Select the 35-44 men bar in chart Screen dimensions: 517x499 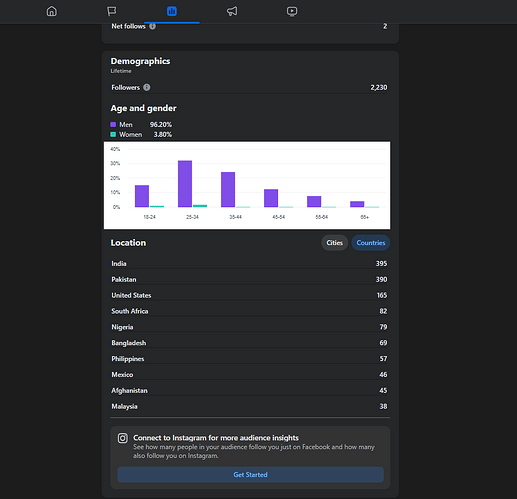click(228, 189)
